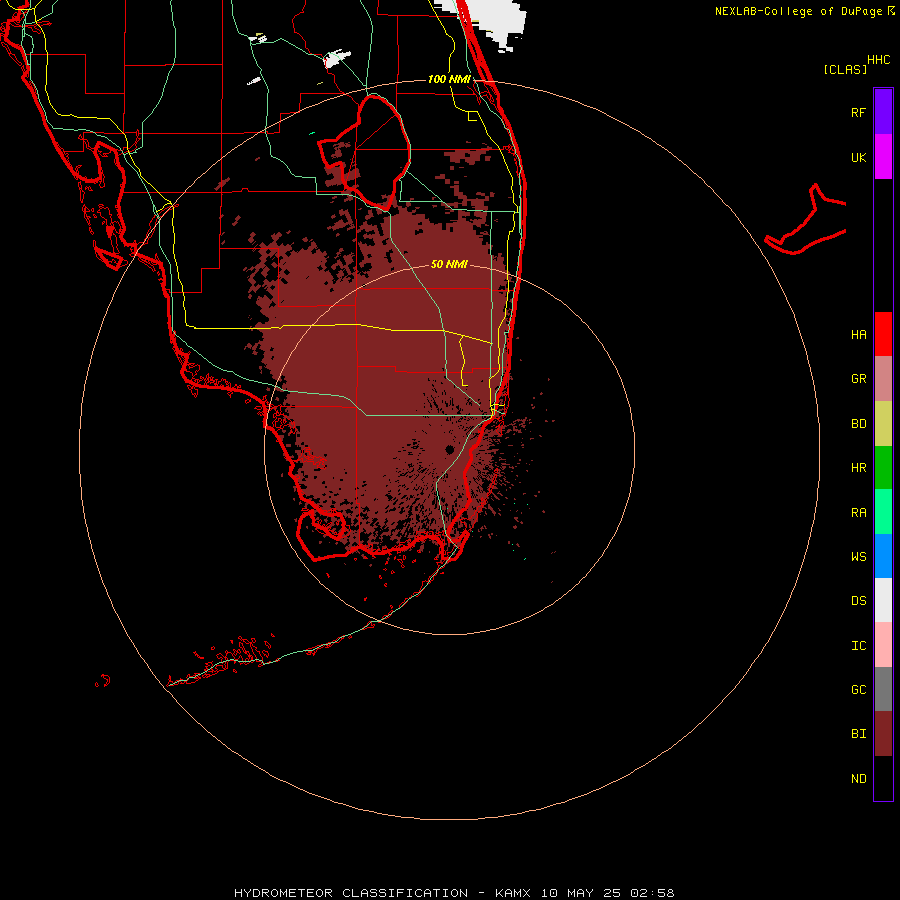
Task: Click the red HA color swatch
Action: [883, 334]
